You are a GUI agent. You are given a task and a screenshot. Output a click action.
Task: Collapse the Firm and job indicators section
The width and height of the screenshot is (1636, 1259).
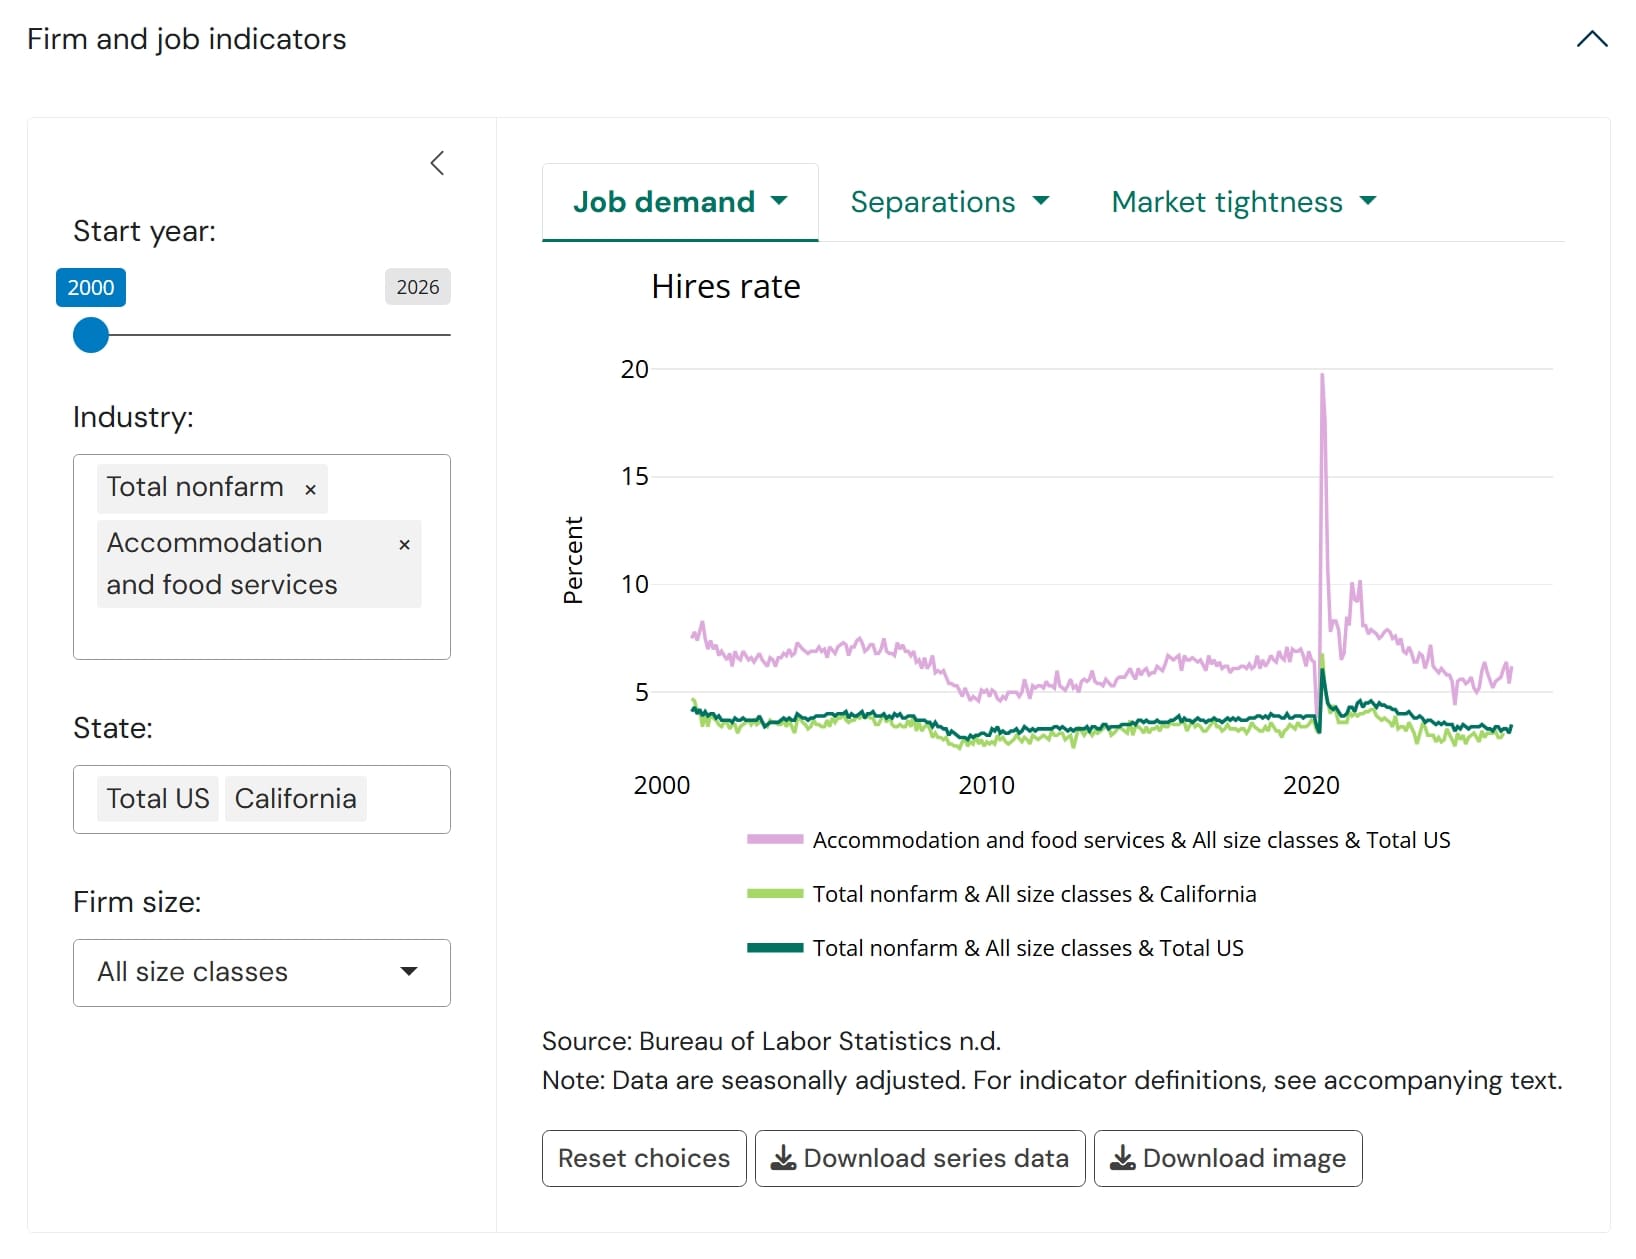point(1592,39)
